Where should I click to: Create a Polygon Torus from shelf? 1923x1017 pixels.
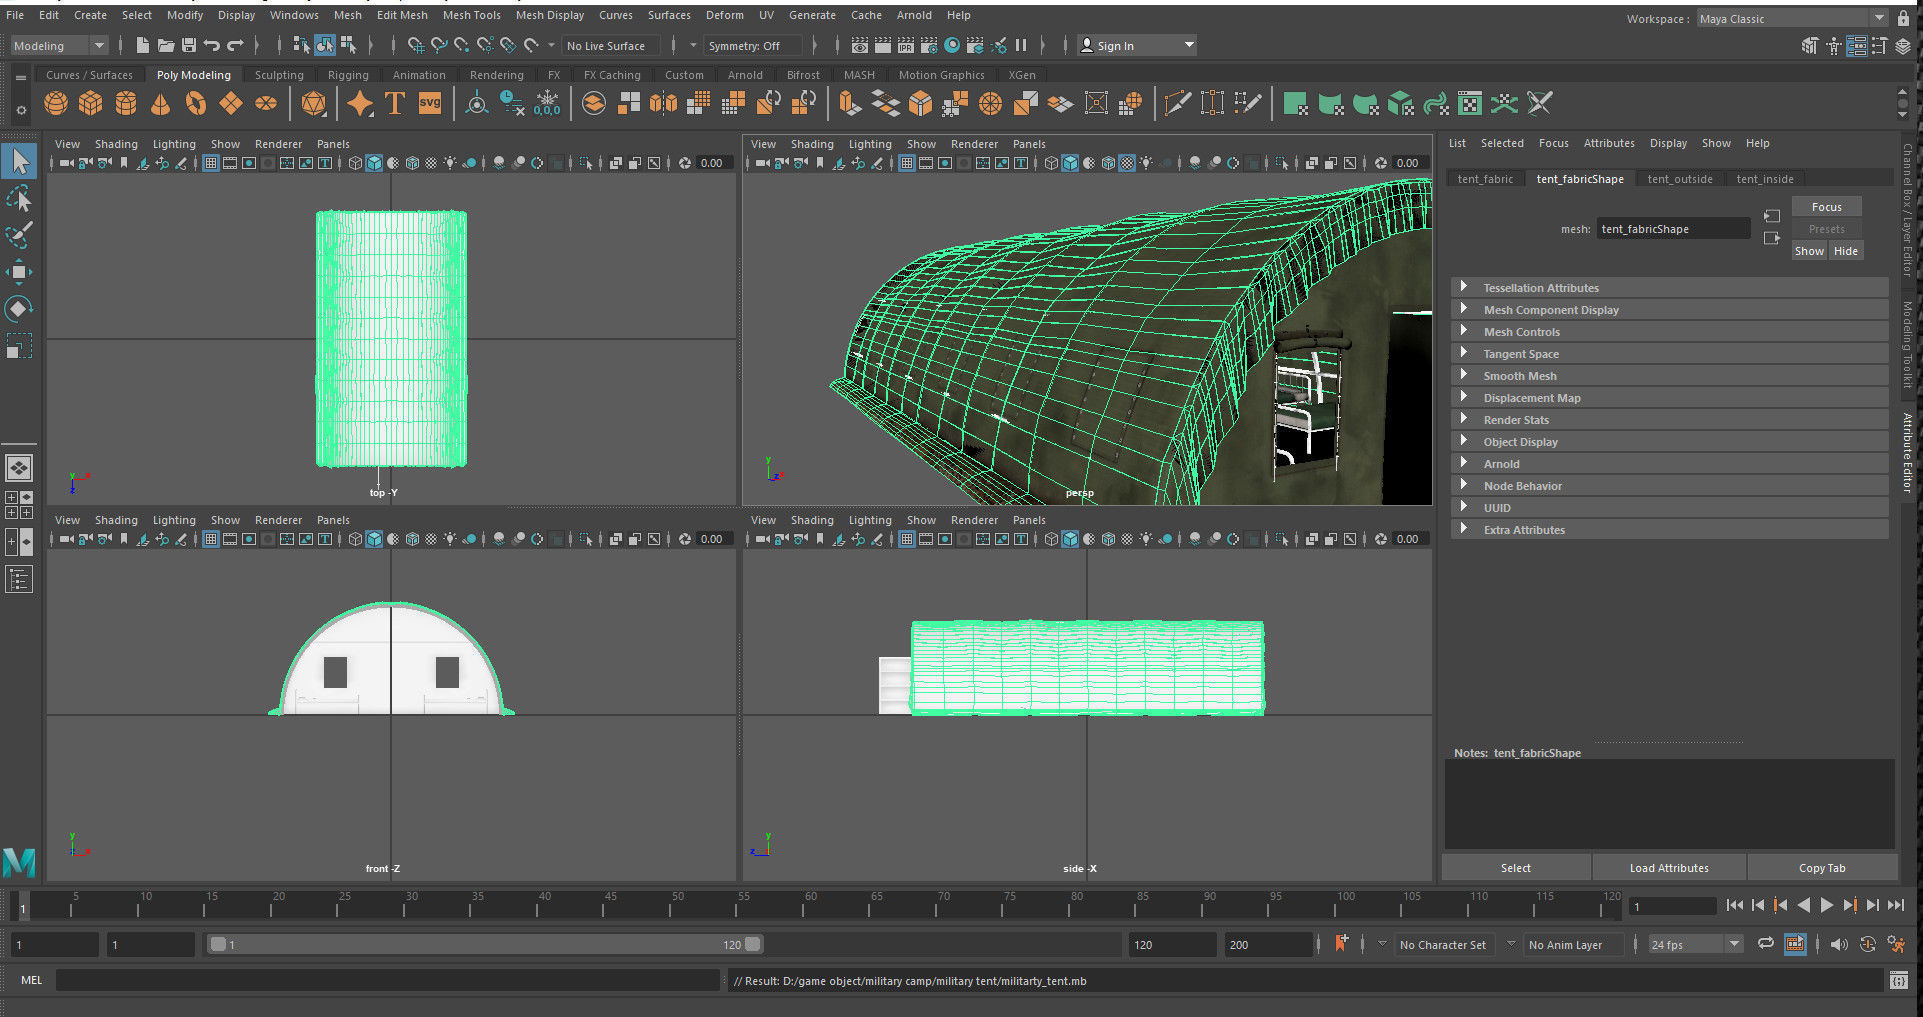pos(195,104)
